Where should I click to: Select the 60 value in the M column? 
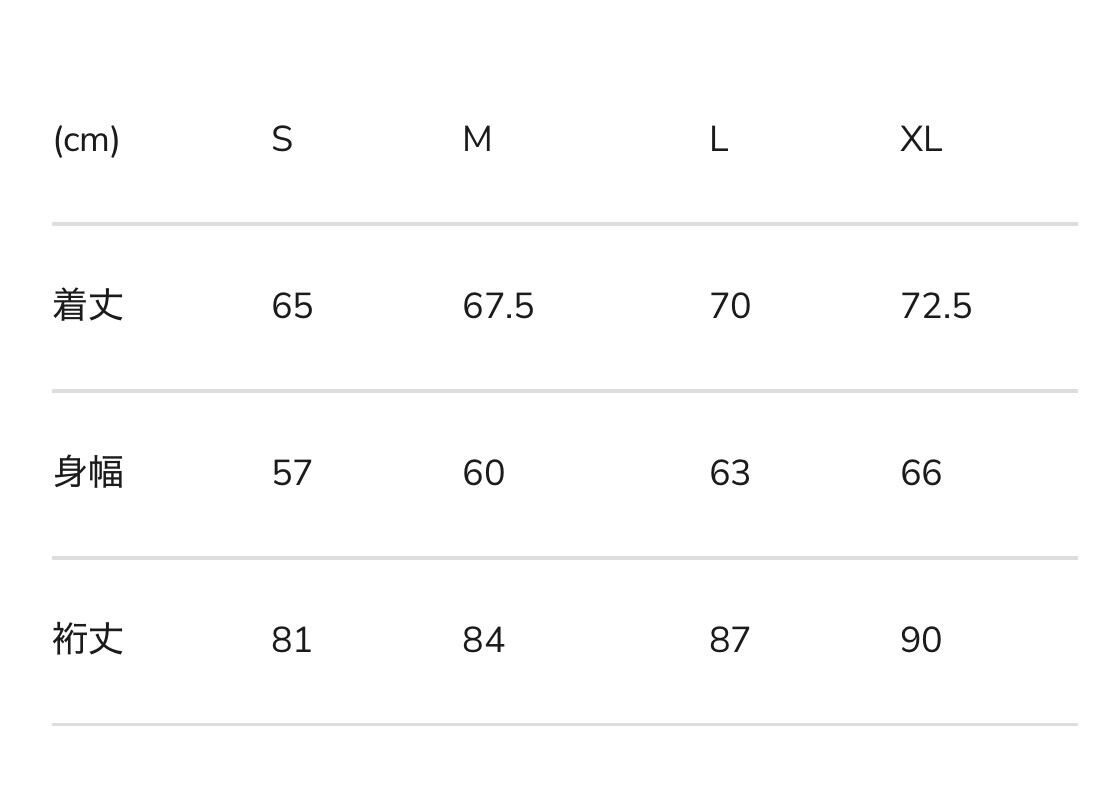click(484, 473)
